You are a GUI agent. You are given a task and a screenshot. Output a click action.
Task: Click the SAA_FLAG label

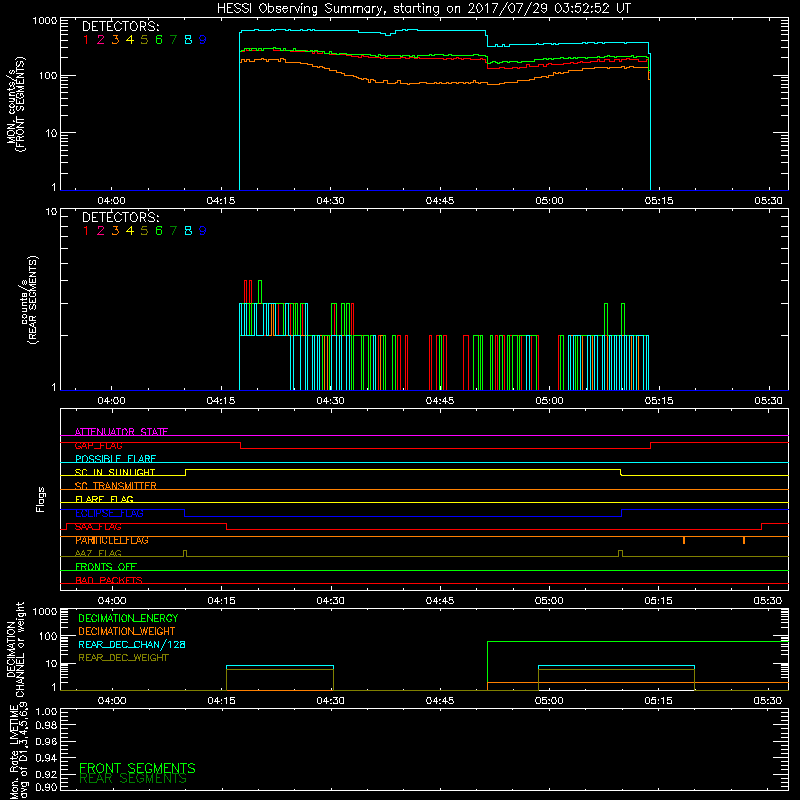(x=98, y=527)
